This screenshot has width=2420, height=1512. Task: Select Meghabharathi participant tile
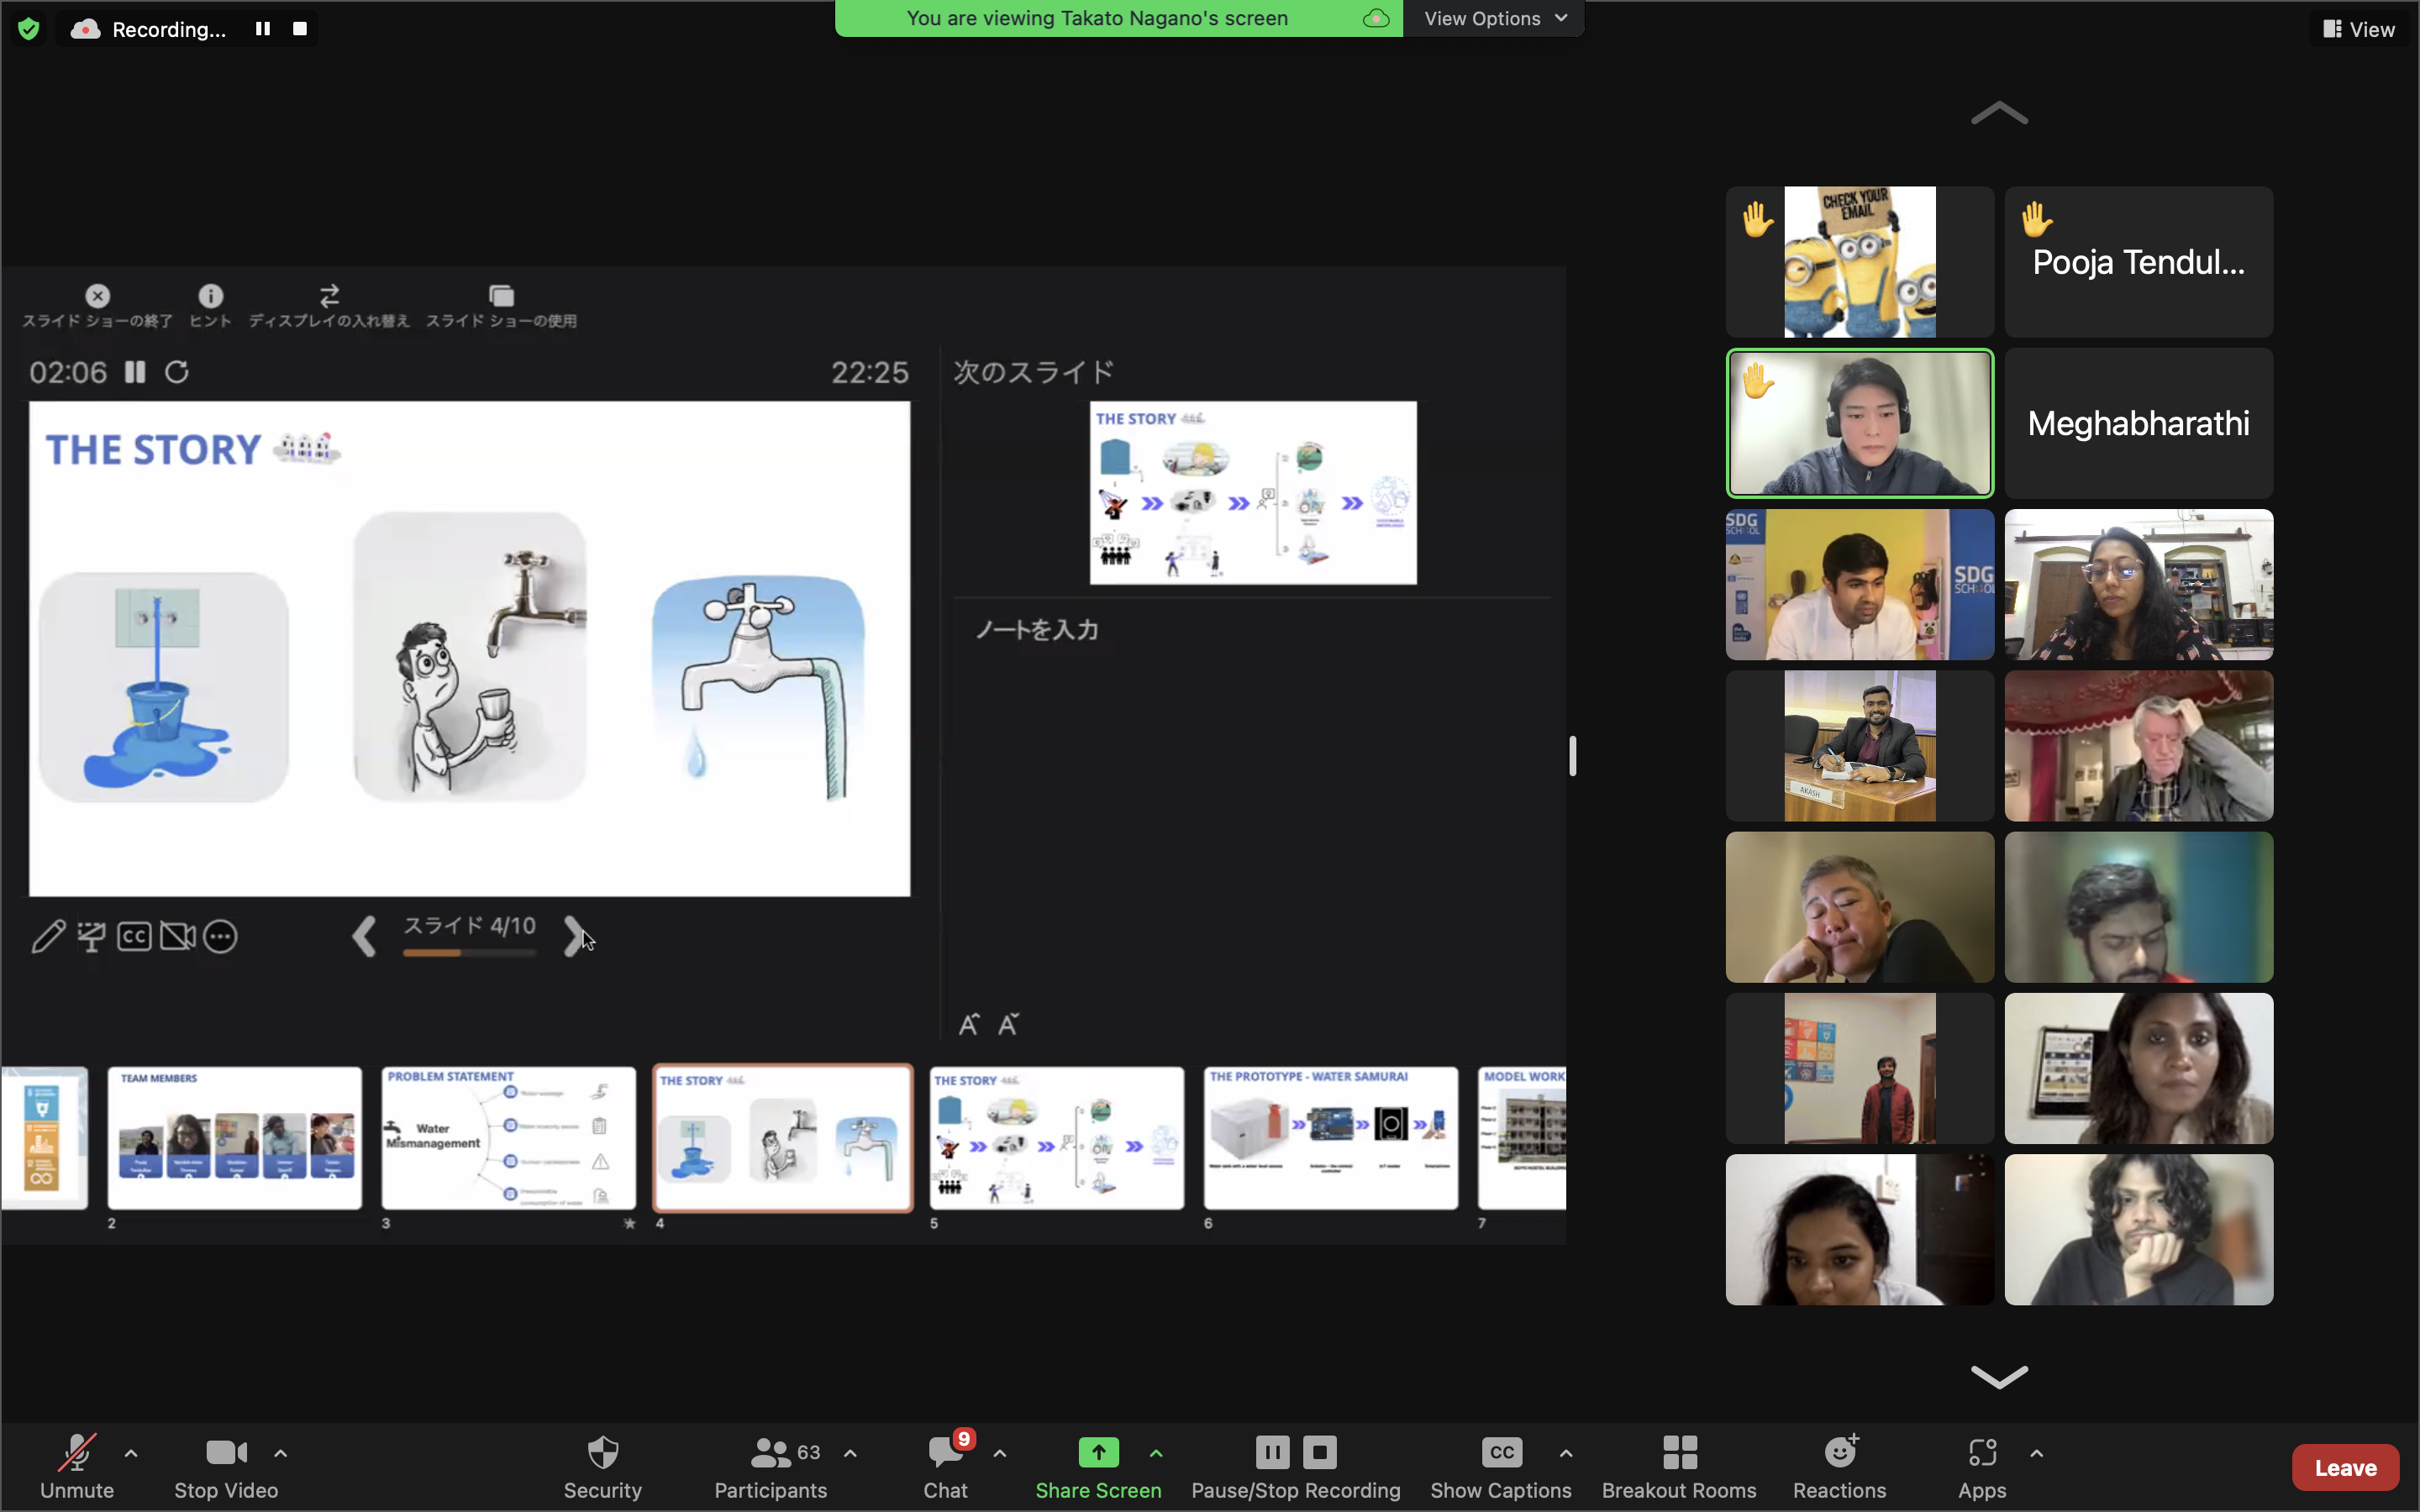[x=2138, y=423]
